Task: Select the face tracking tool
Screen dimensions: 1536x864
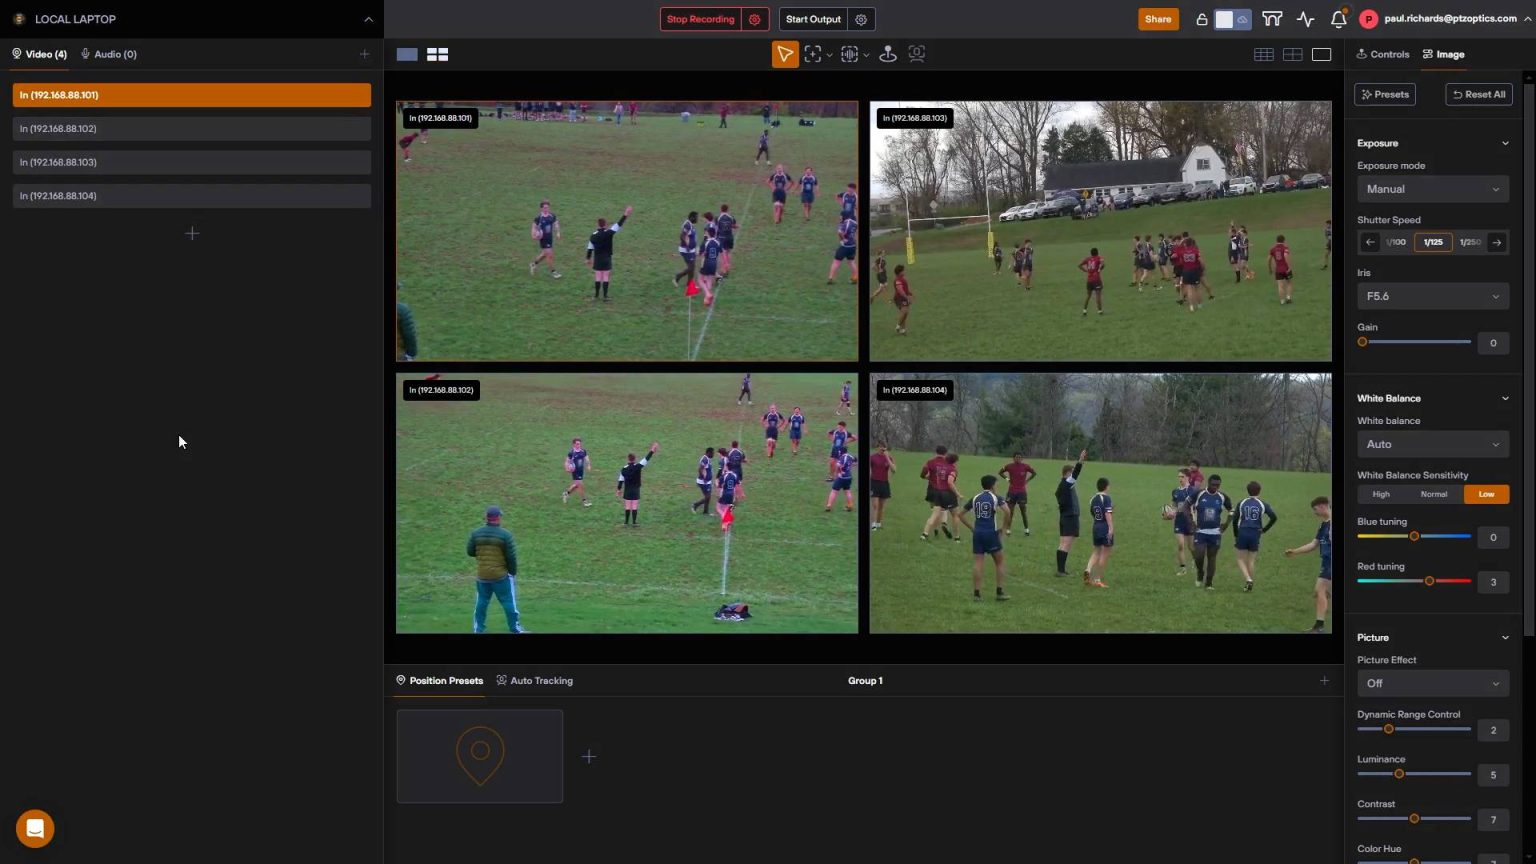Action: (x=916, y=54)
